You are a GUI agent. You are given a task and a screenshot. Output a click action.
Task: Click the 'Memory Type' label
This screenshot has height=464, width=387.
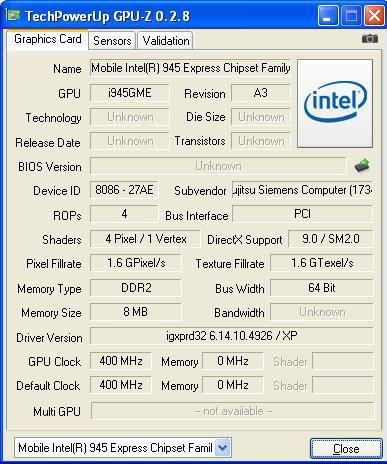(x=49, y=289)
